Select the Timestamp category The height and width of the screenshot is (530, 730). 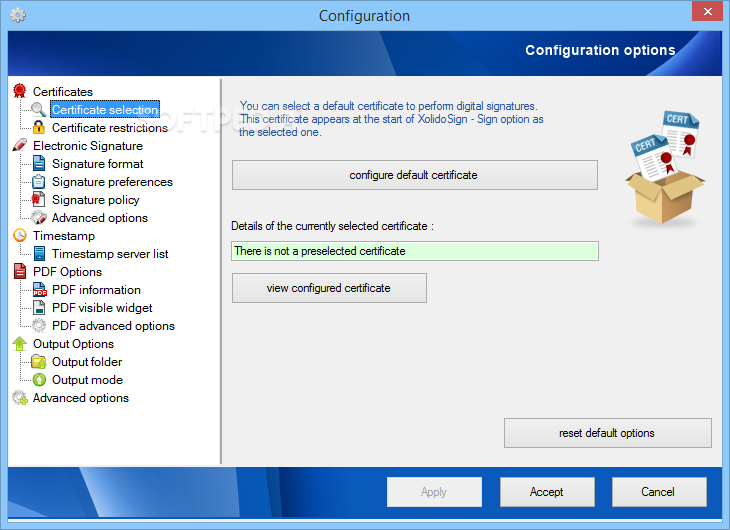point(64,236)
